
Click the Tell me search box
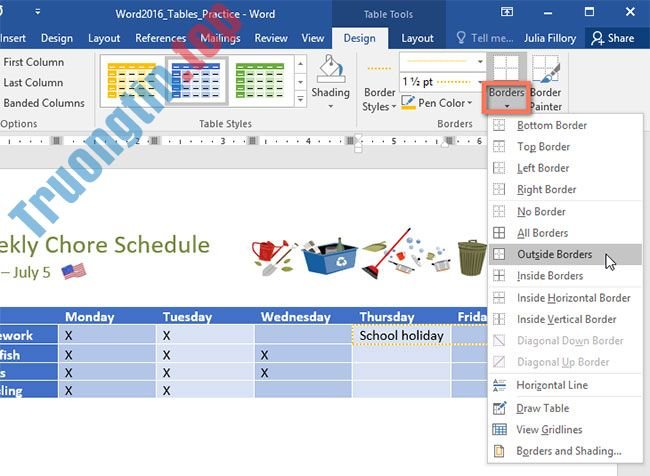484,38
